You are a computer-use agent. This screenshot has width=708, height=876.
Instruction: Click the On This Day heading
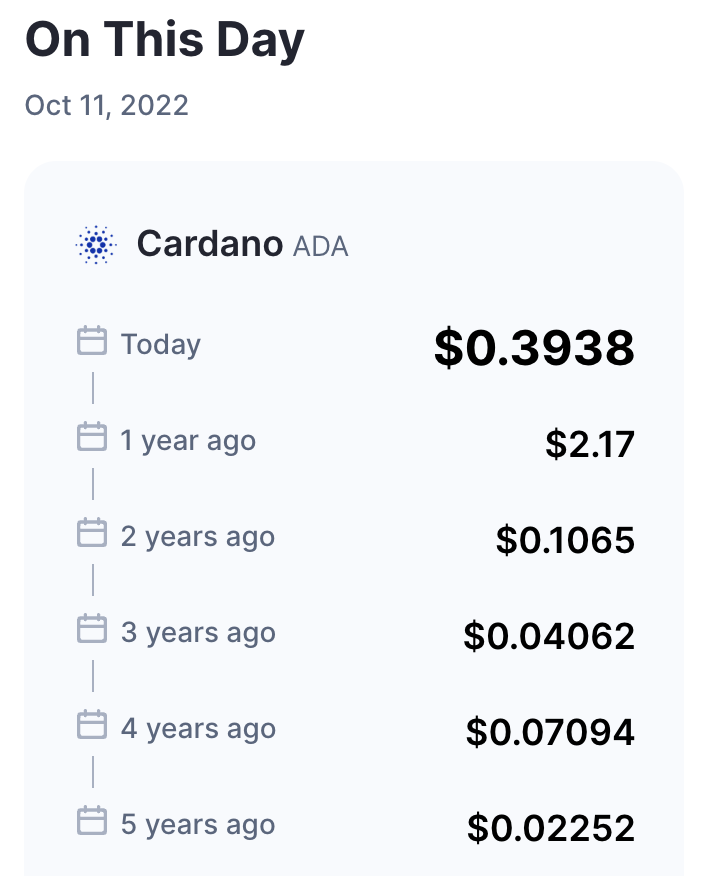tap(165, 41)
